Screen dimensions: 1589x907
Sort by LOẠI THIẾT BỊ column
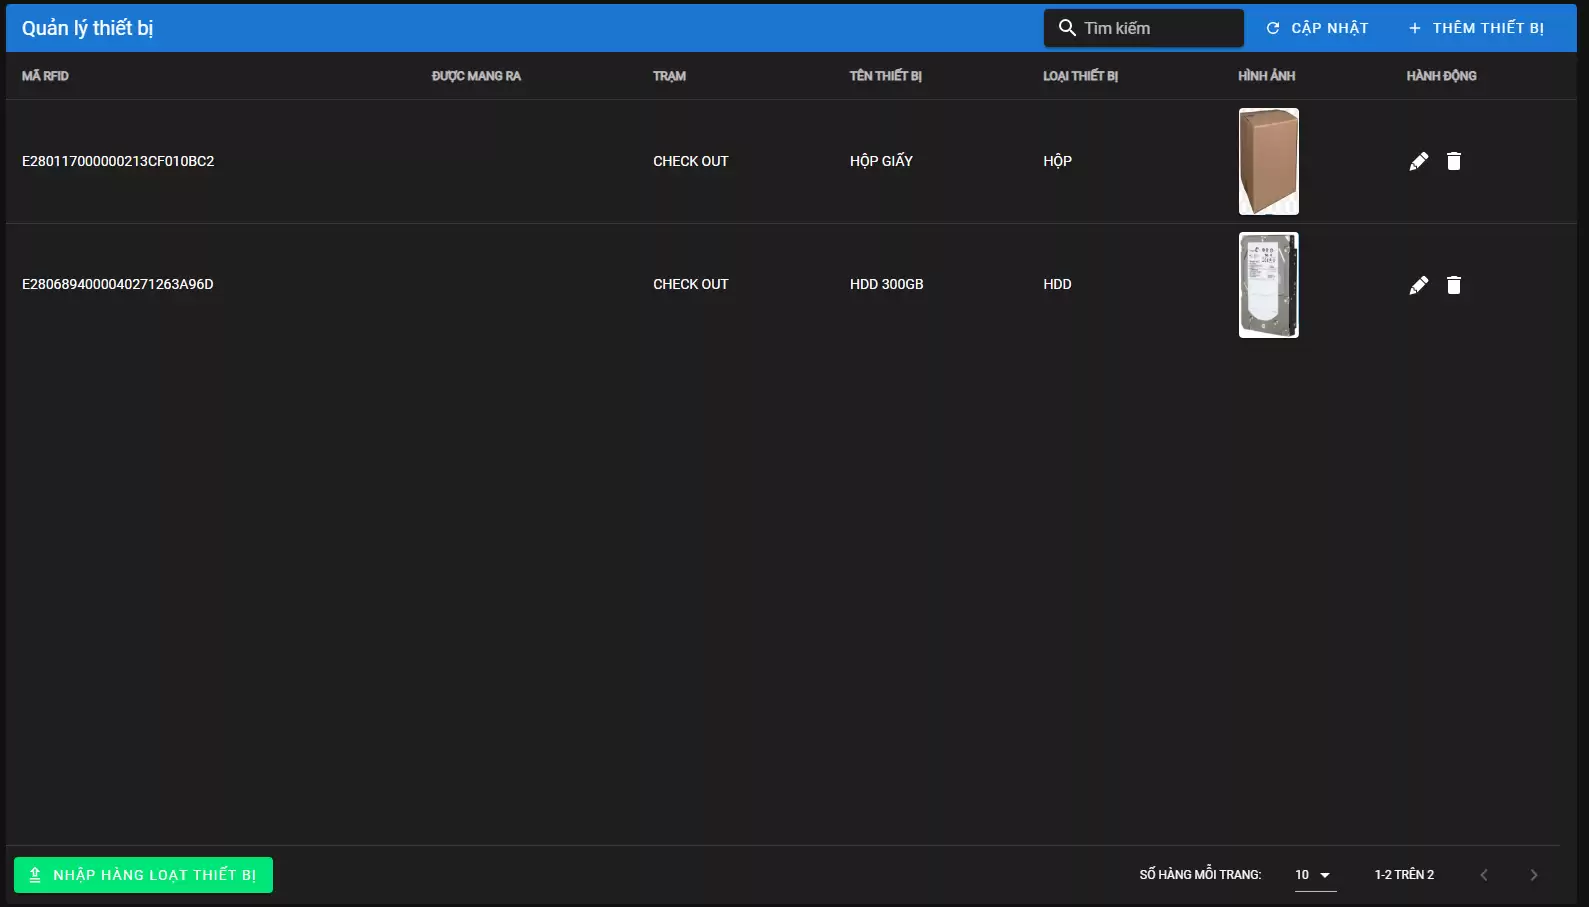pos(1080,76)
